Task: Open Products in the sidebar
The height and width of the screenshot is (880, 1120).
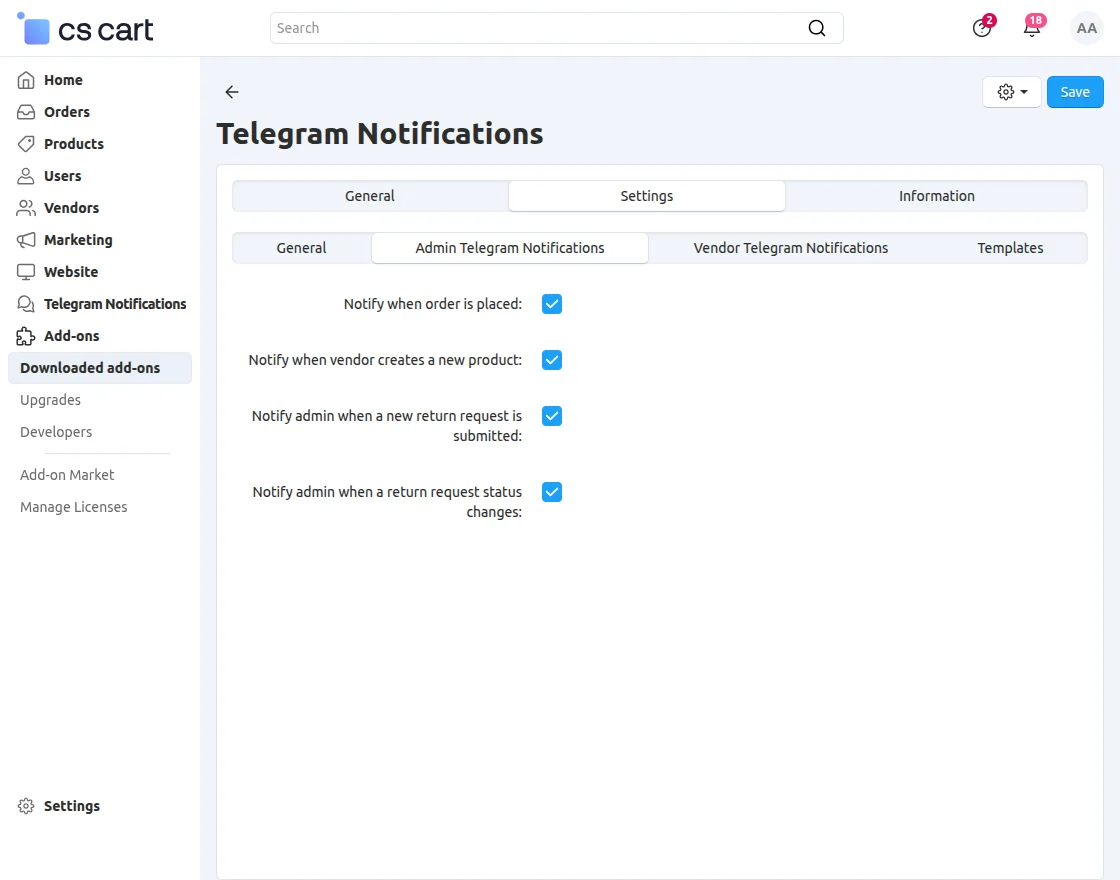Action: pyautogui.click(x=74, y=144)
